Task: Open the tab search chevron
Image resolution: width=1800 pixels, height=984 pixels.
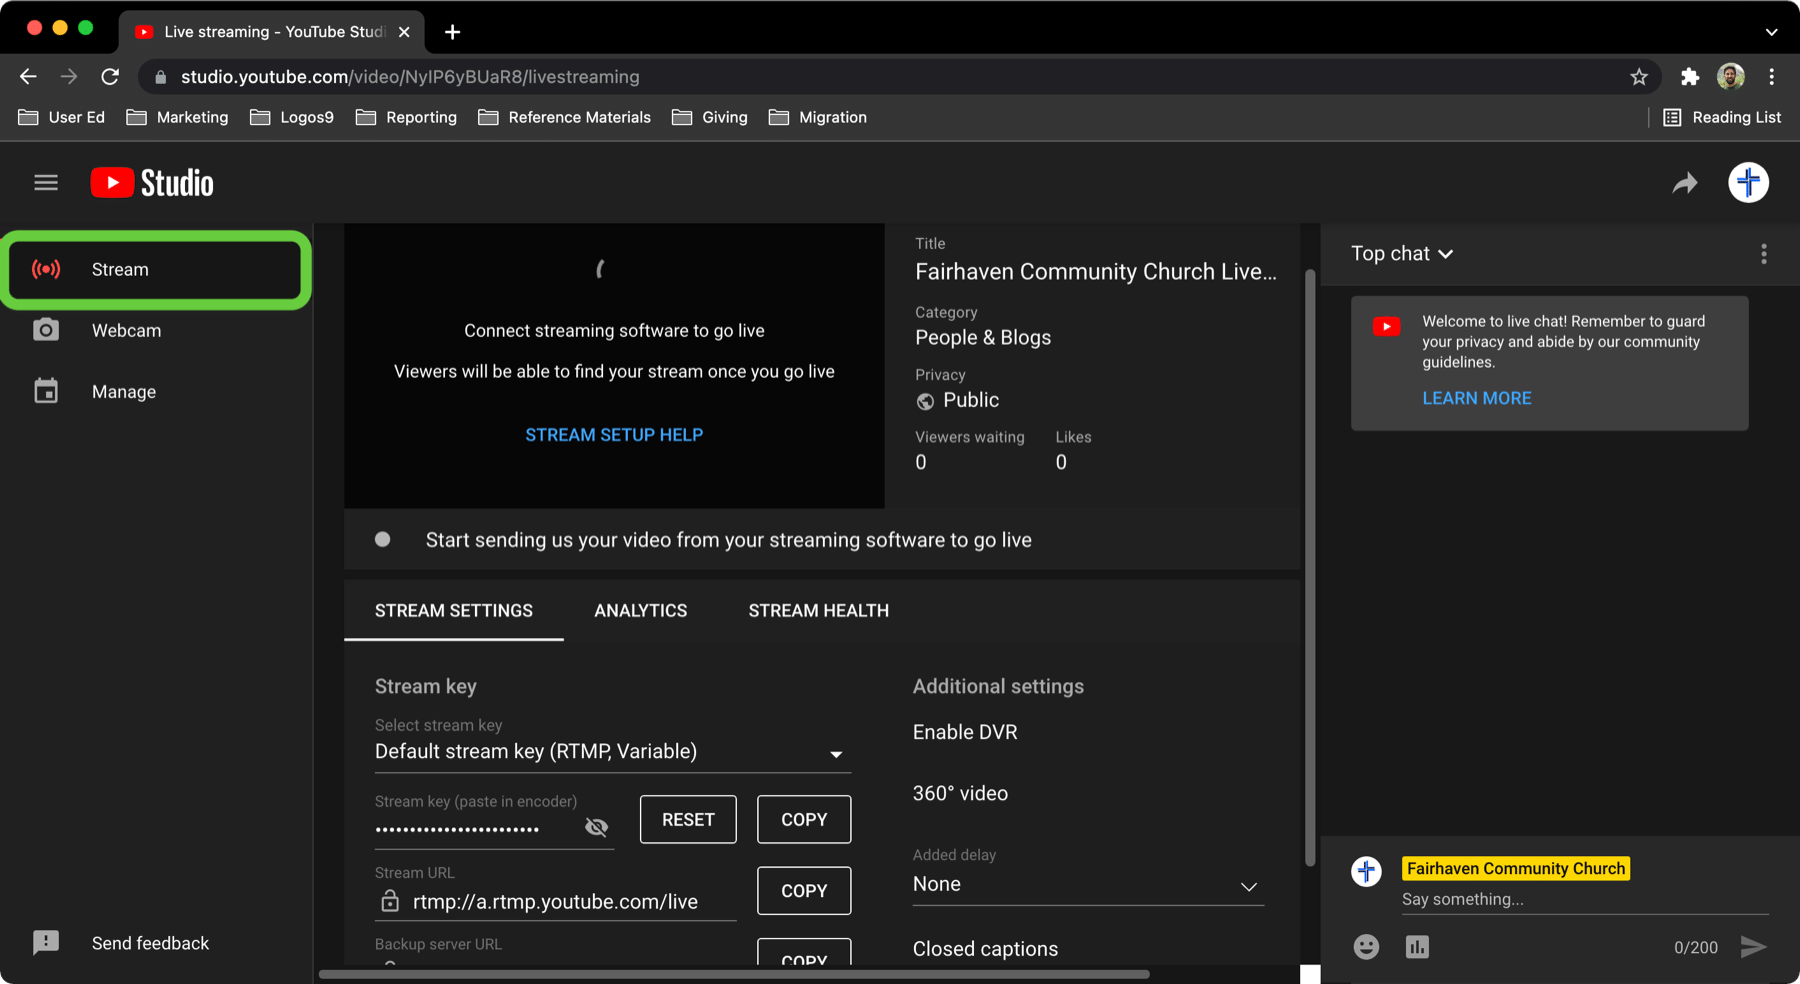Action: click(x=1771, y=32)
